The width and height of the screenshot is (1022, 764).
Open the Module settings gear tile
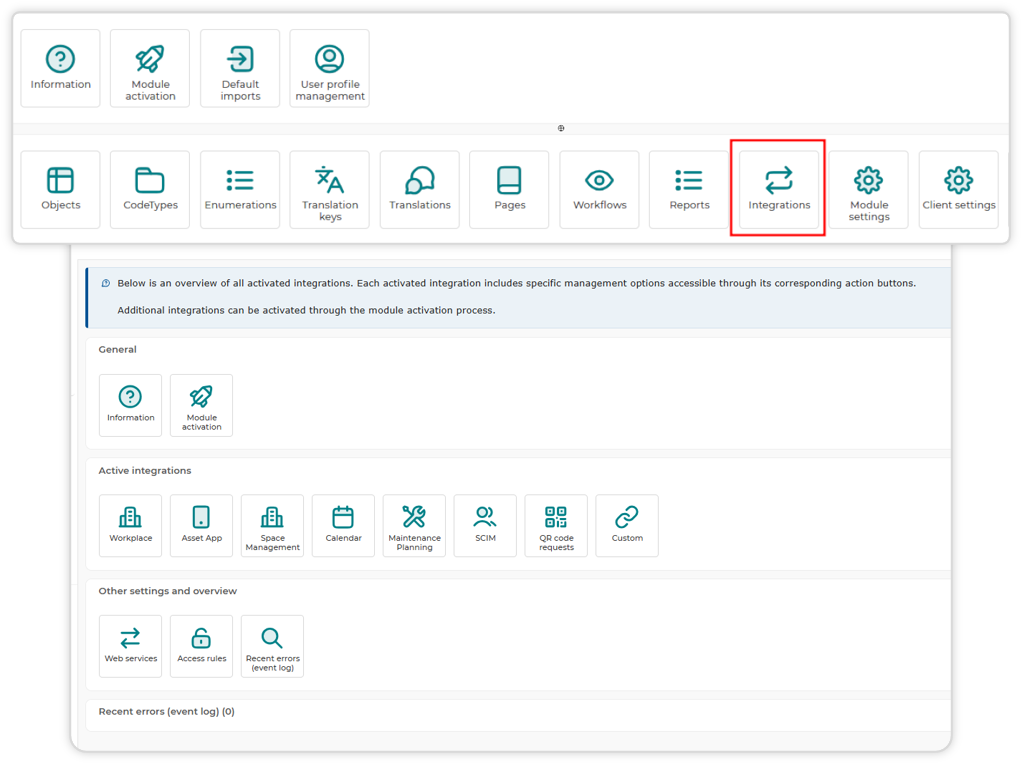tap(869, 190)
